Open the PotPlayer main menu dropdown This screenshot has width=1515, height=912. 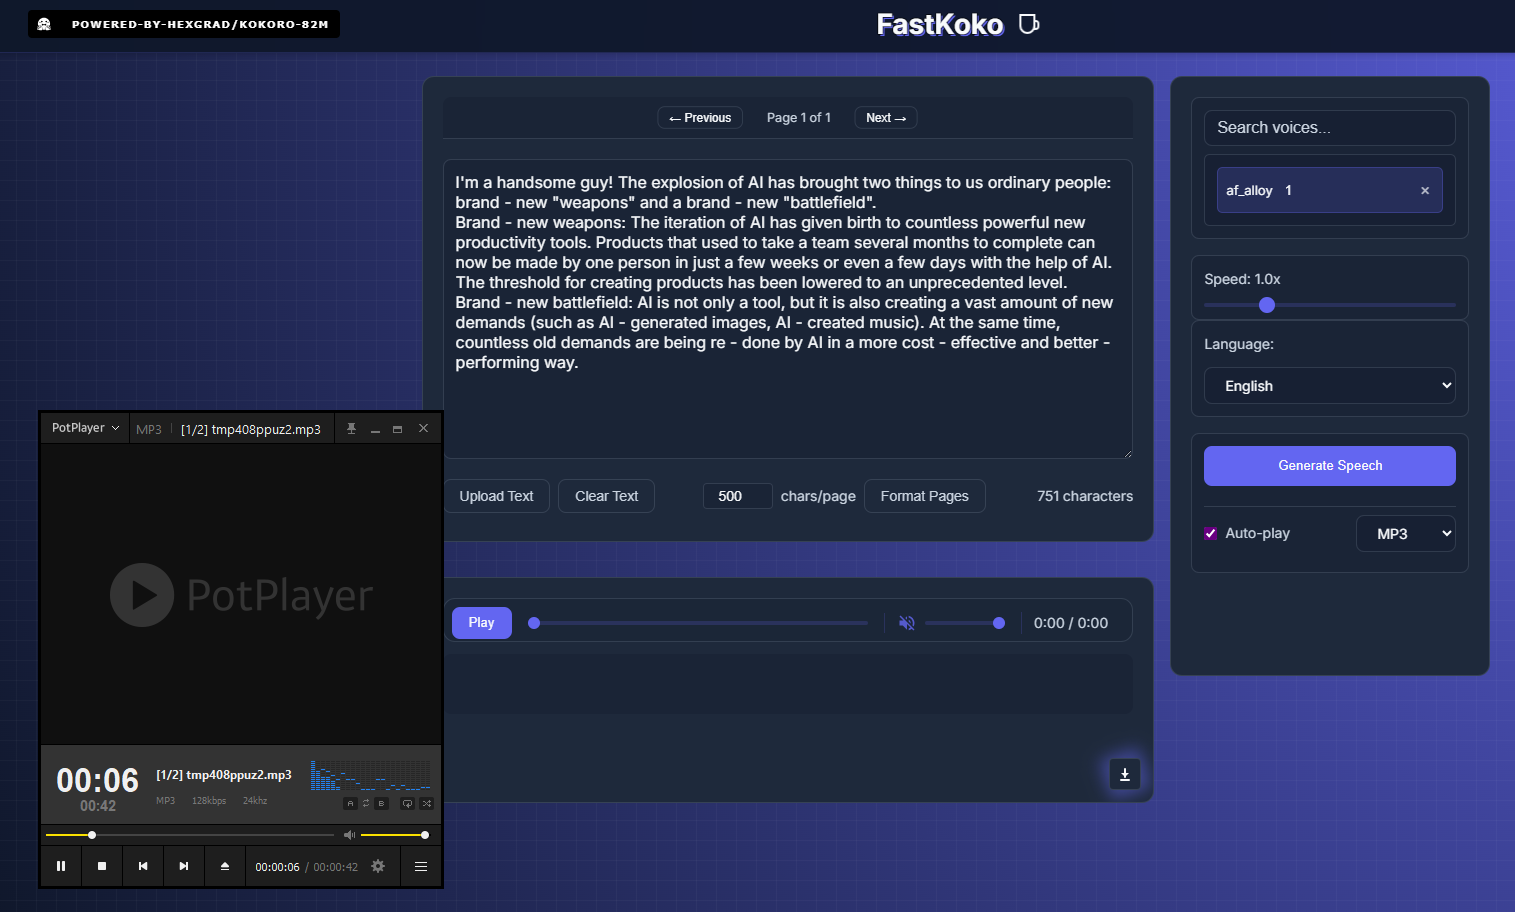tap(85, 428)
